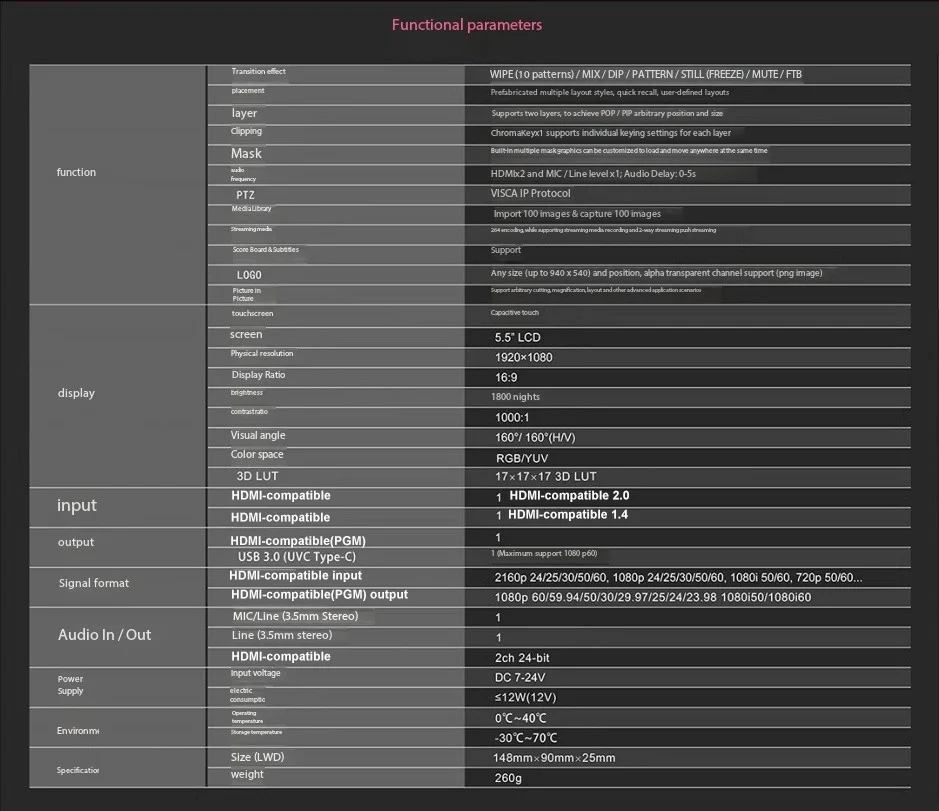Select the 'display' category cell

click(x=117, y=396)
